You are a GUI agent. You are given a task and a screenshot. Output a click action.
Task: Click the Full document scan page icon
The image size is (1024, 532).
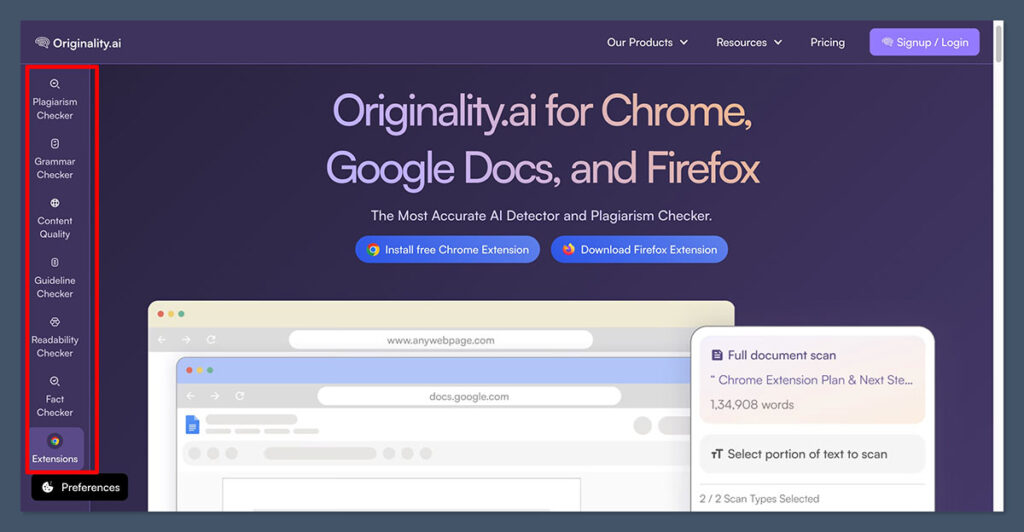[717, 355]
